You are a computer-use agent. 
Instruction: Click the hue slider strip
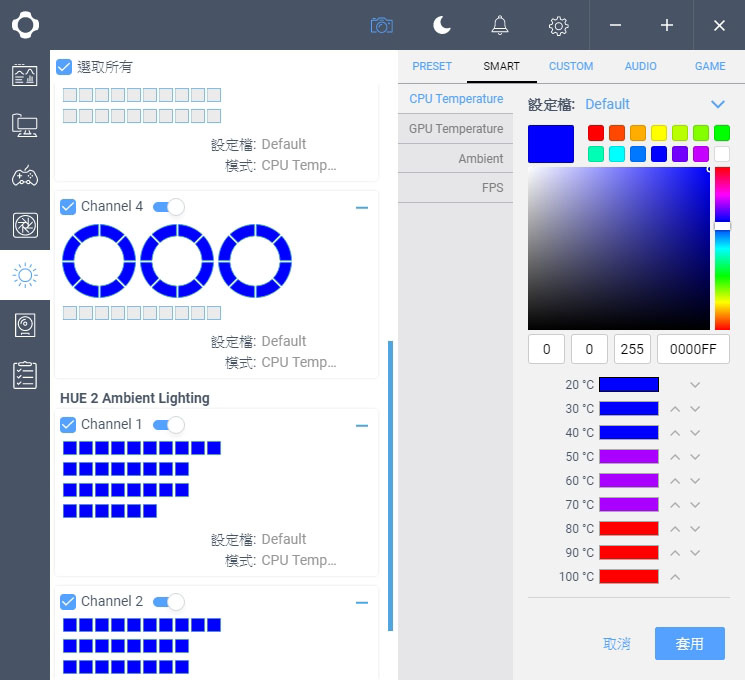(722, 248)
